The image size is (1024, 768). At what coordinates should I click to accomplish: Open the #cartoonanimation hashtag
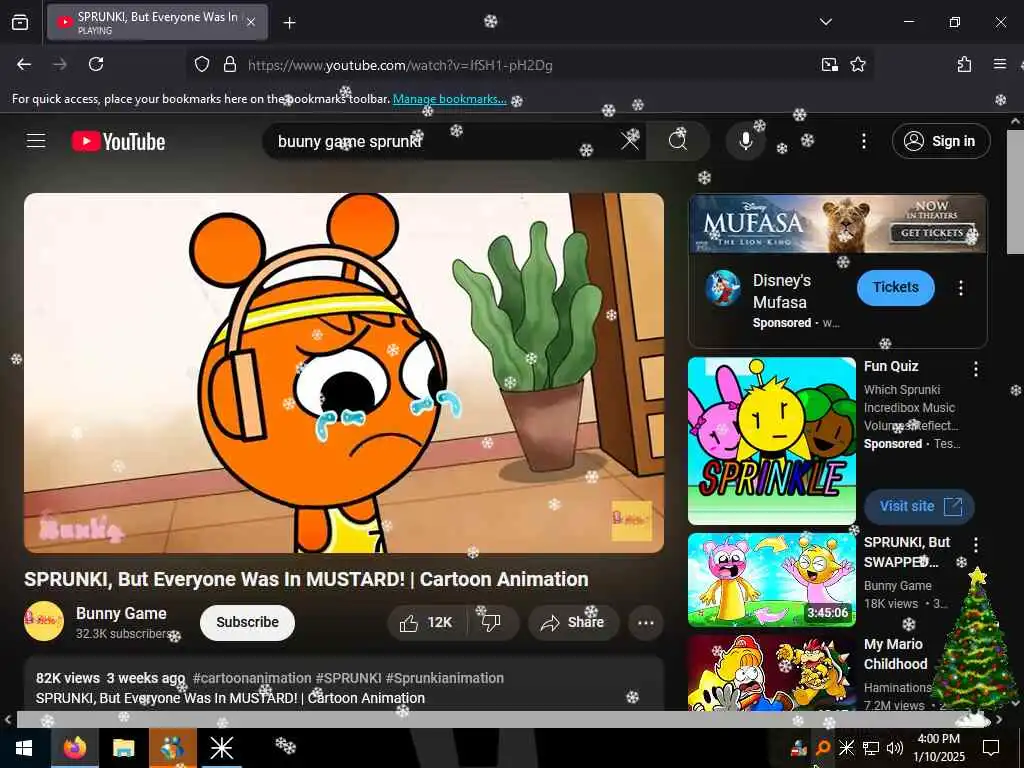252,678
